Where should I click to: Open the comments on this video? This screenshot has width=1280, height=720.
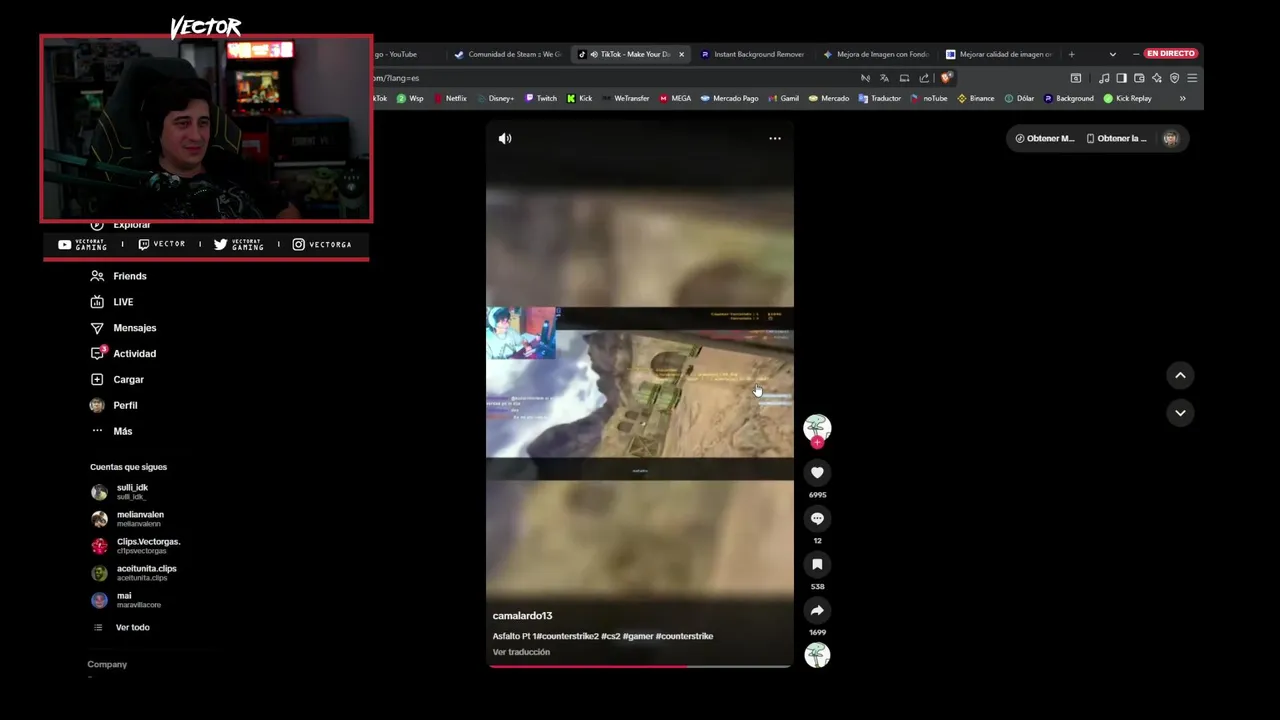click(x=817, y=518)
